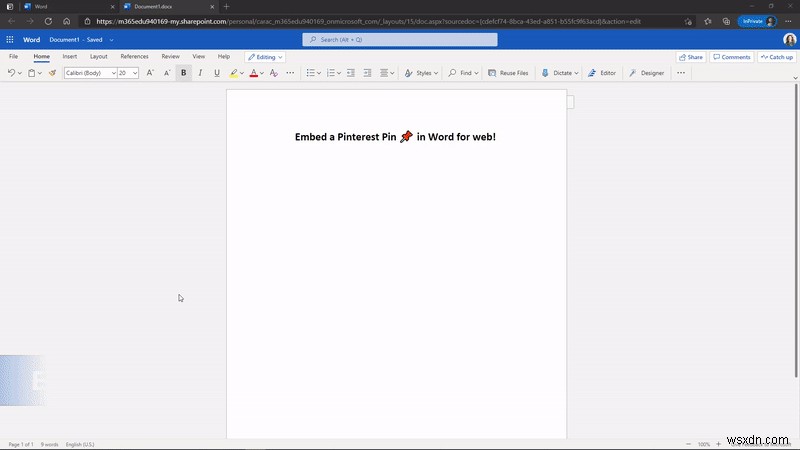Select the Format Painter icon
Viewport: 800px width, 450px height.
coord(52,73)
